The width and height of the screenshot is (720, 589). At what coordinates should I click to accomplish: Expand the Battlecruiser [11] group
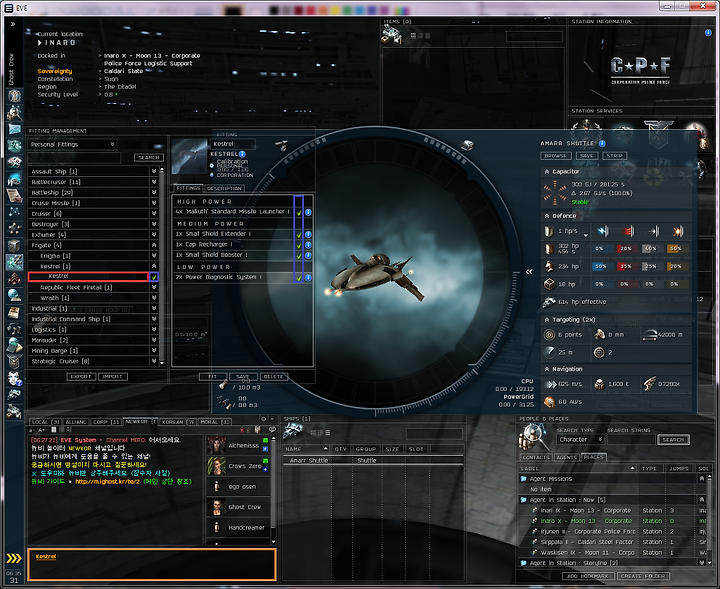(x=154, y=182)
